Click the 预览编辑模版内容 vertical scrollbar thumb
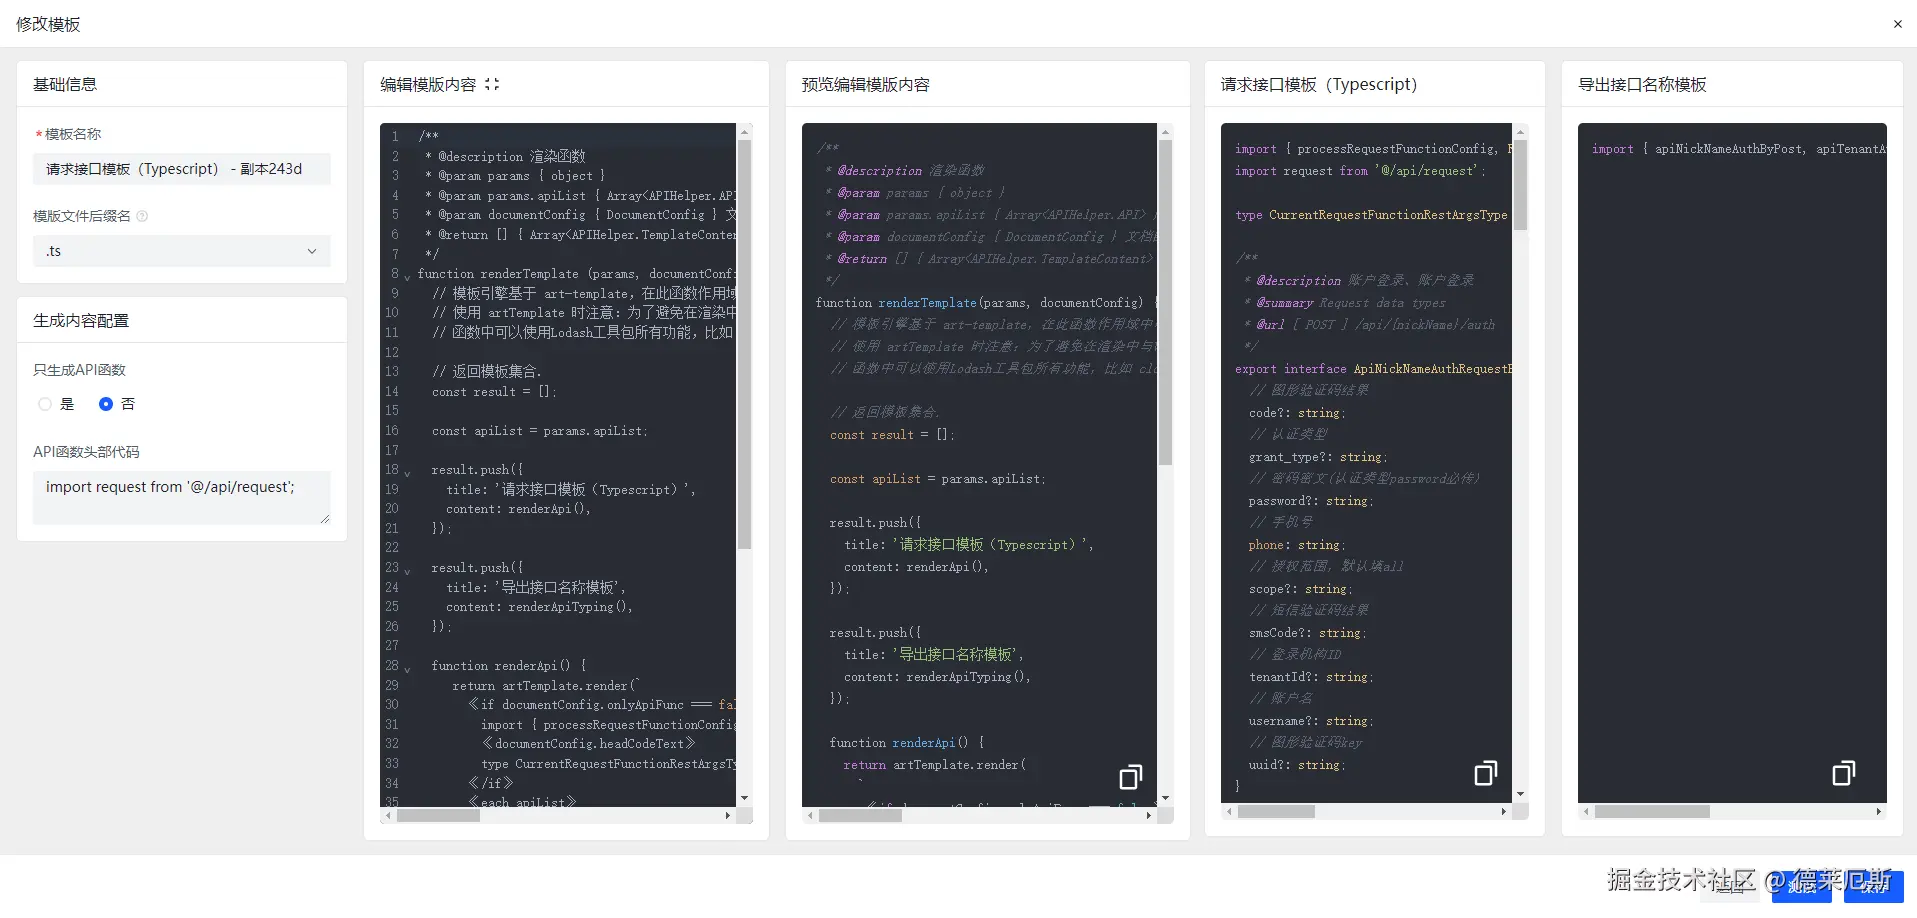 [1165, 303]
